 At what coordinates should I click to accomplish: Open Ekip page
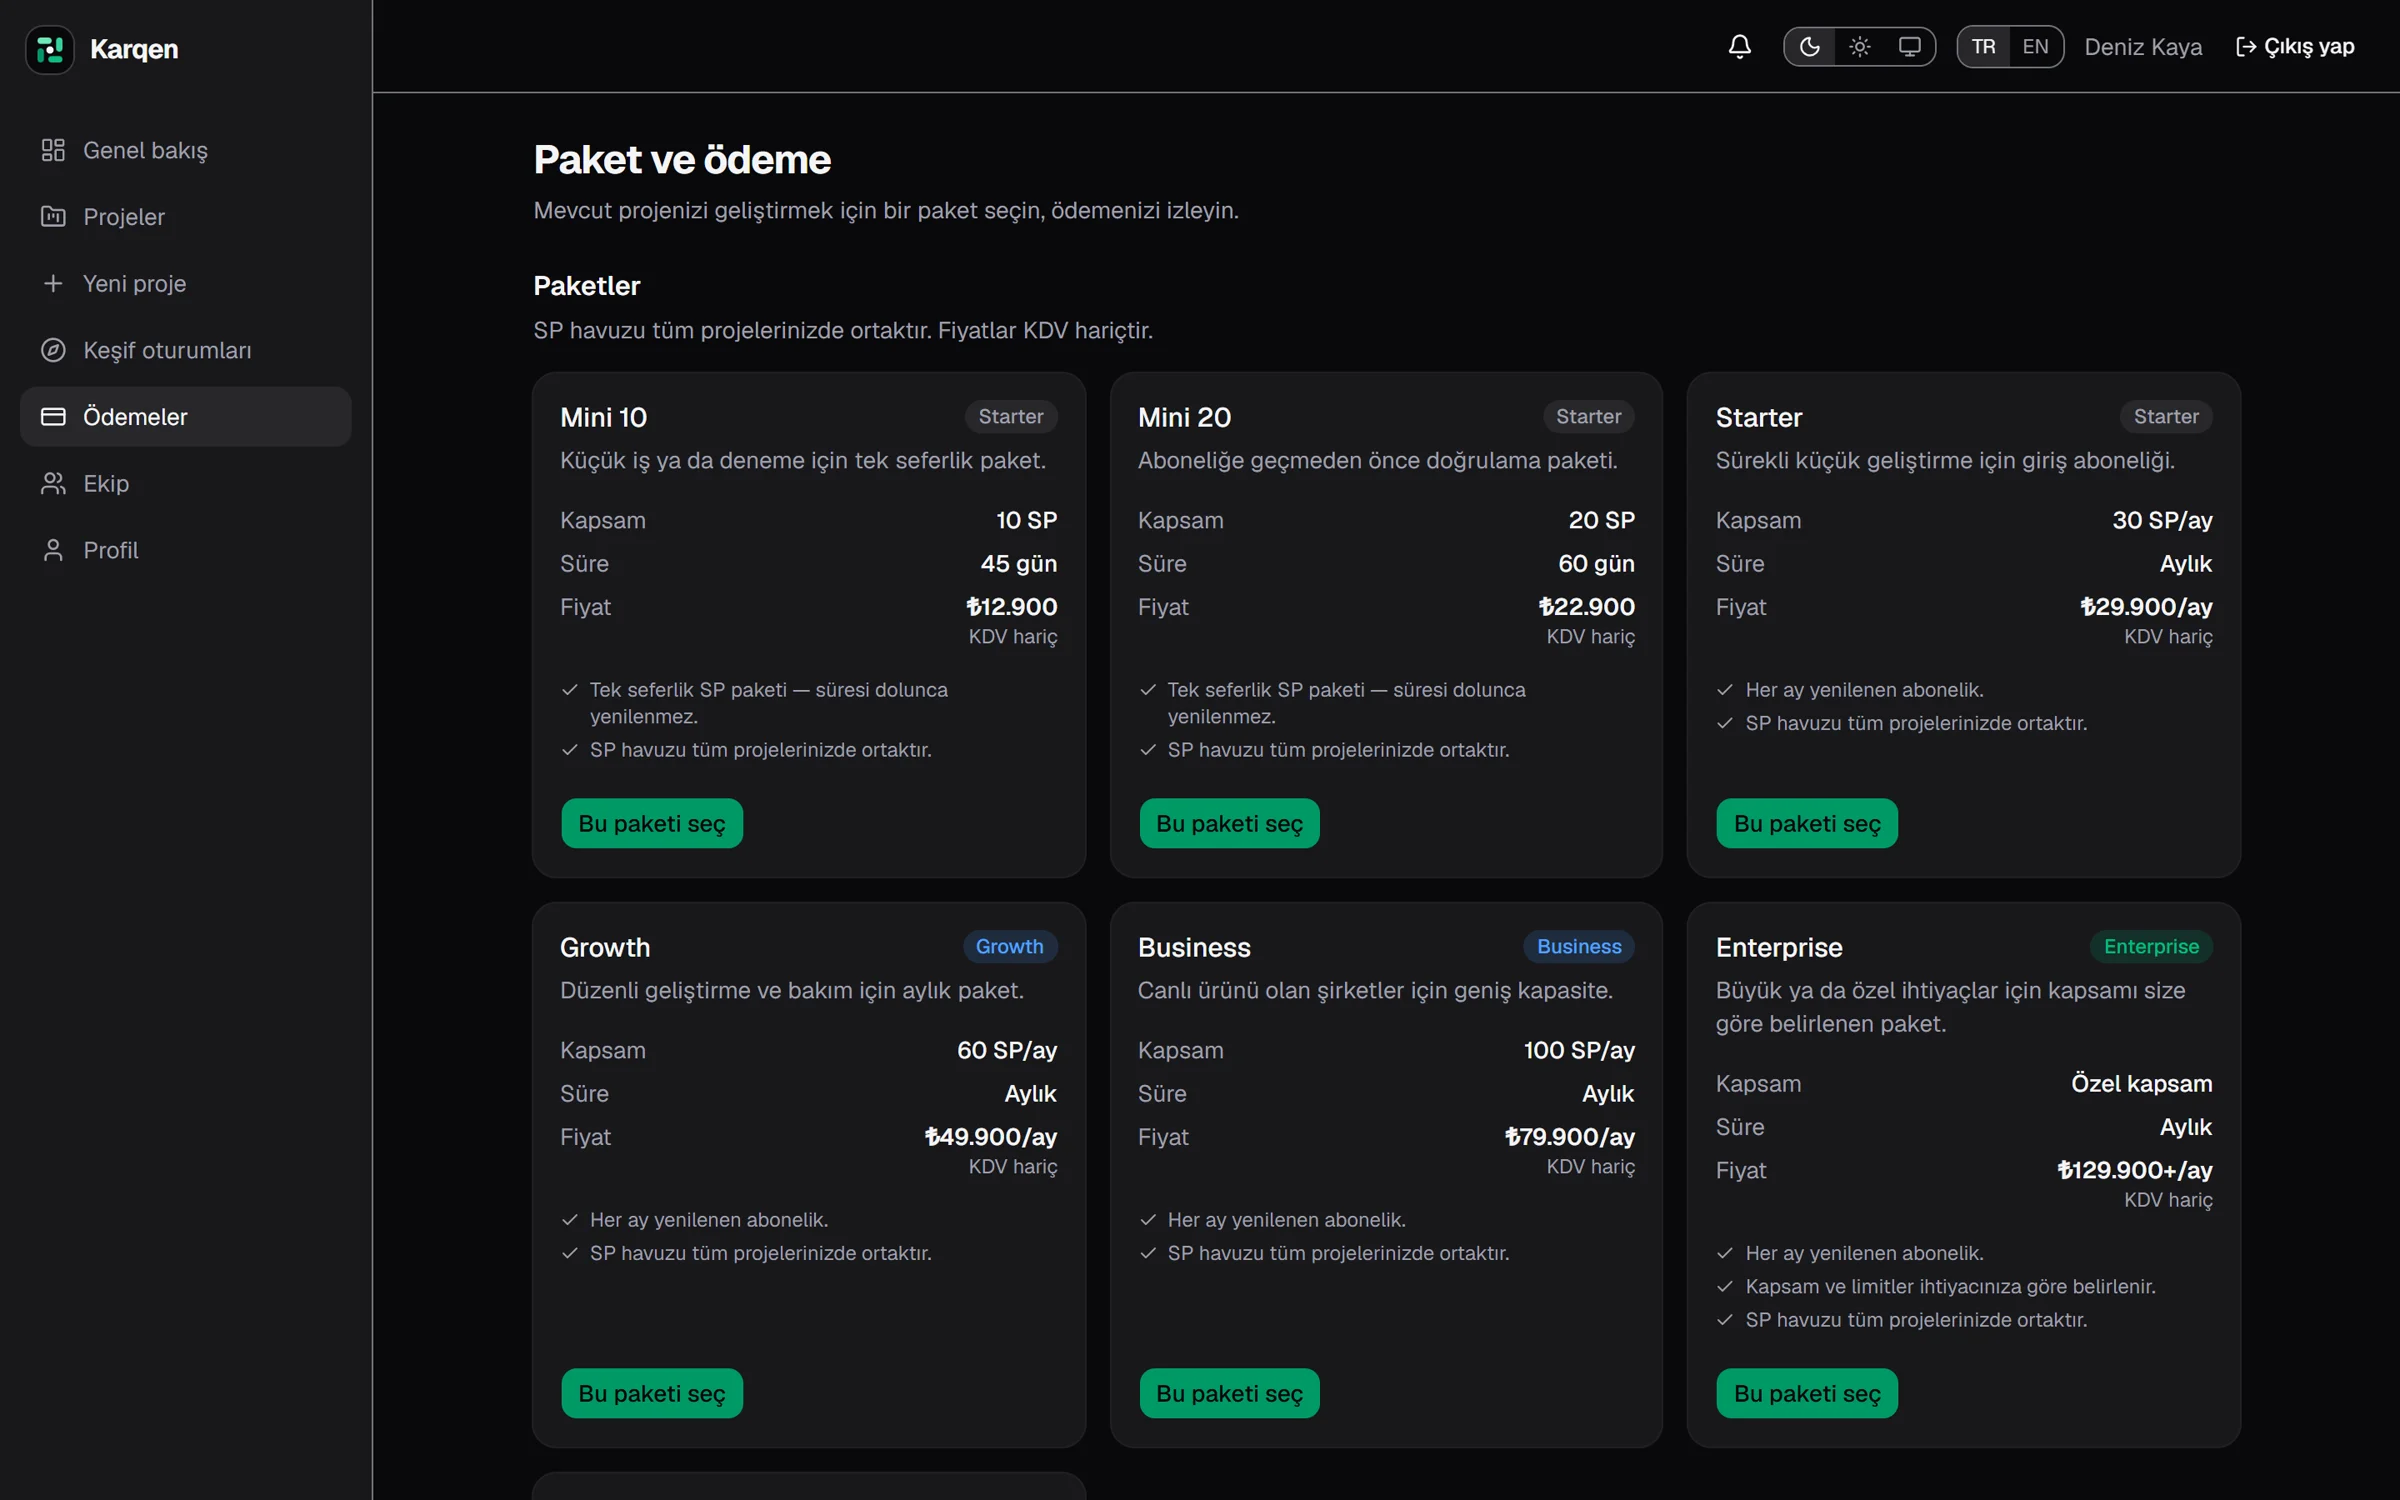[185, 484]
